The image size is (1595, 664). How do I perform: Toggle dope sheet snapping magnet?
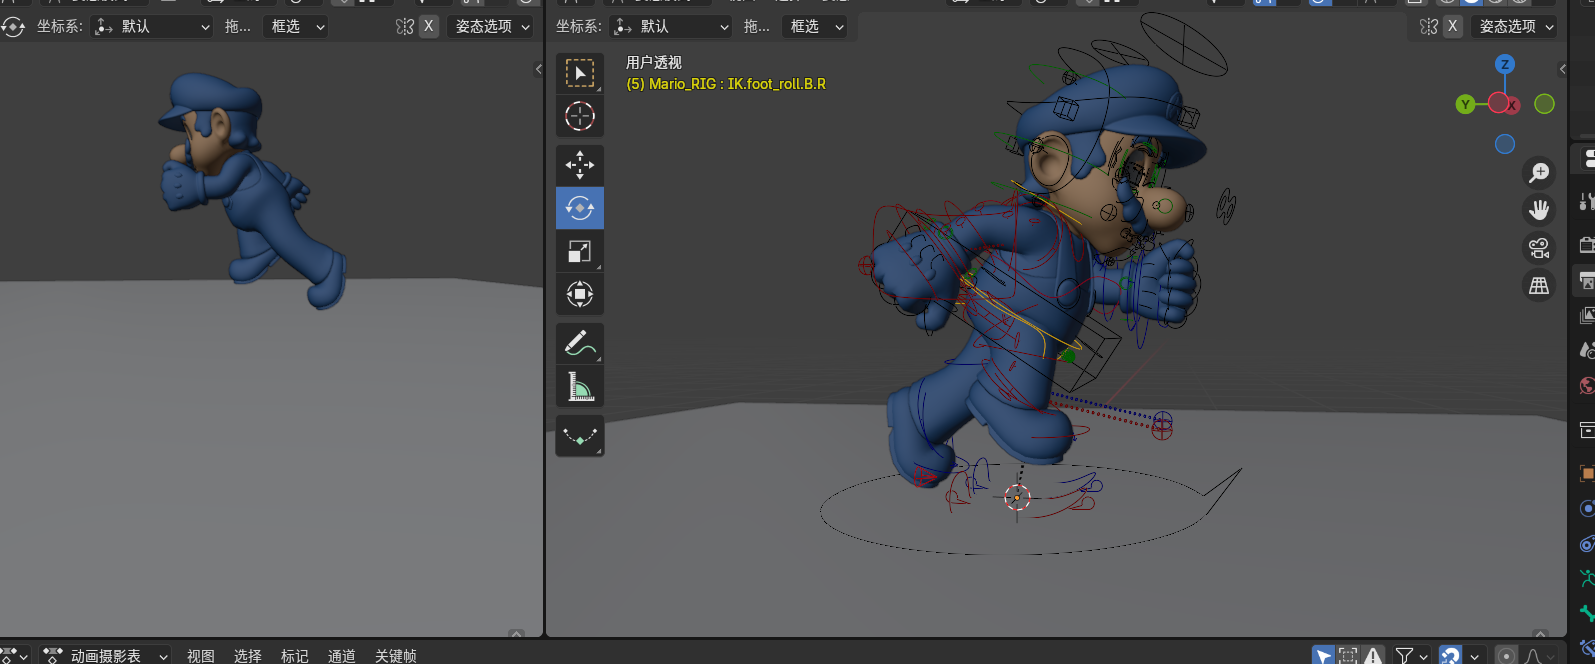tap(1450, 656)
